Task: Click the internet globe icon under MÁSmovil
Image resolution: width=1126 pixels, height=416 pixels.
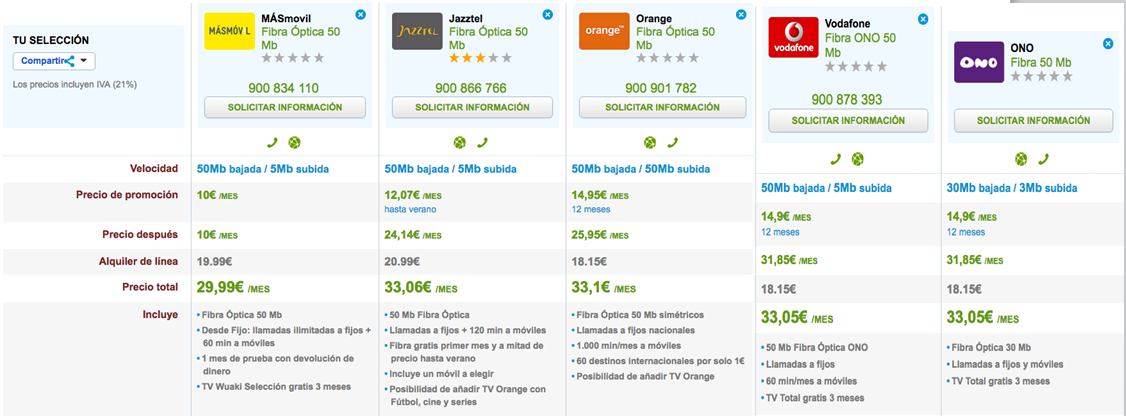Action: [294, 142]
